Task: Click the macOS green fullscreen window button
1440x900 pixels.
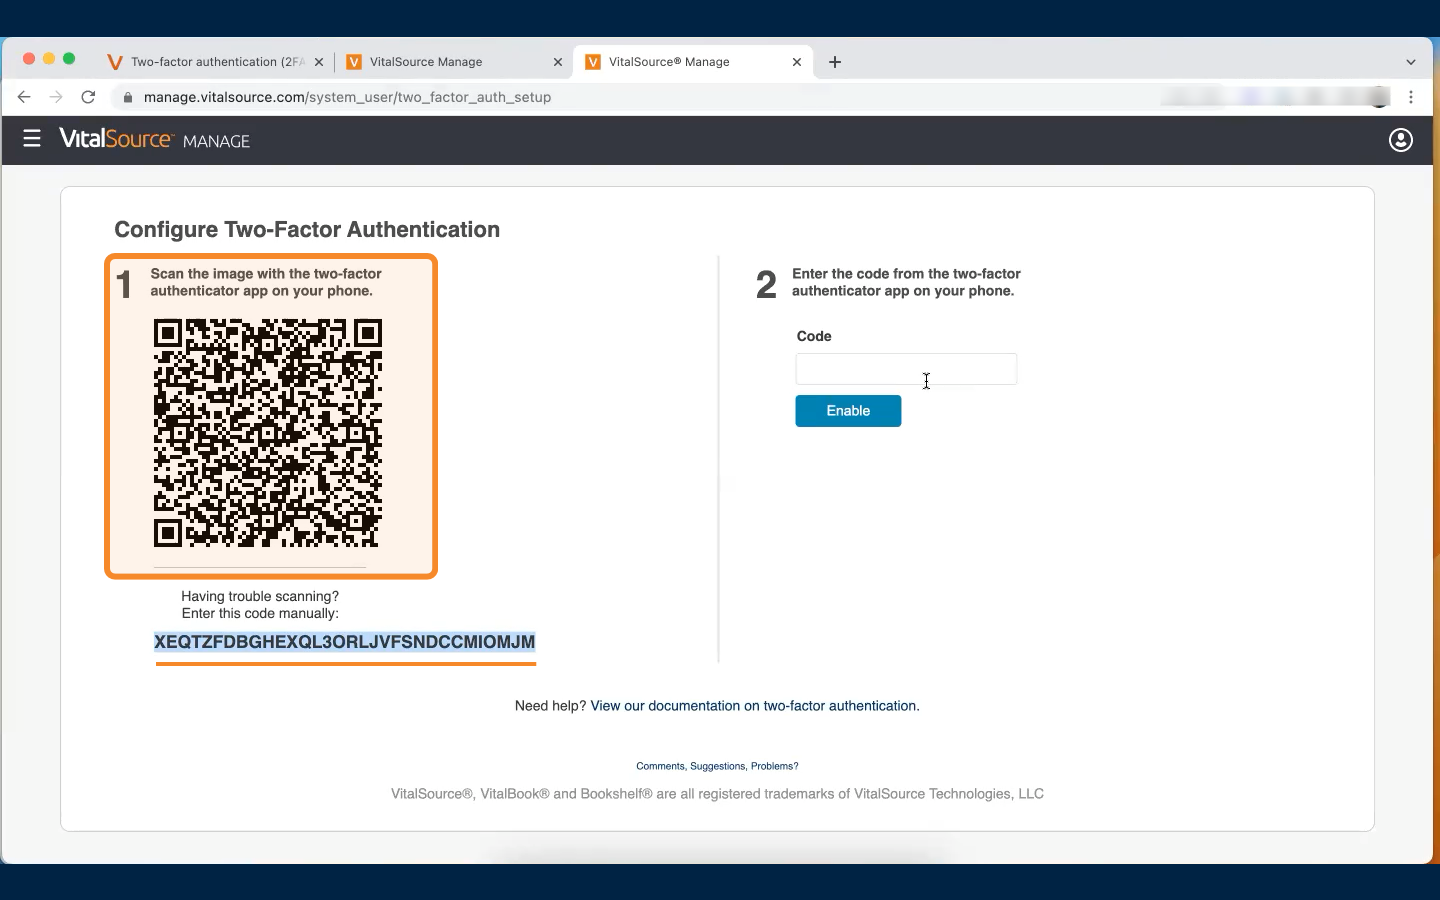Action: [69, 59]
